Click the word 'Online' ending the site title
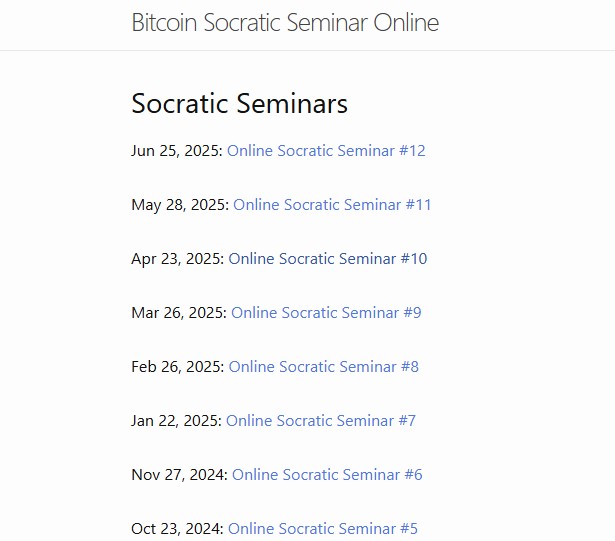Viewport: 615px width, 541px height. 406,23
